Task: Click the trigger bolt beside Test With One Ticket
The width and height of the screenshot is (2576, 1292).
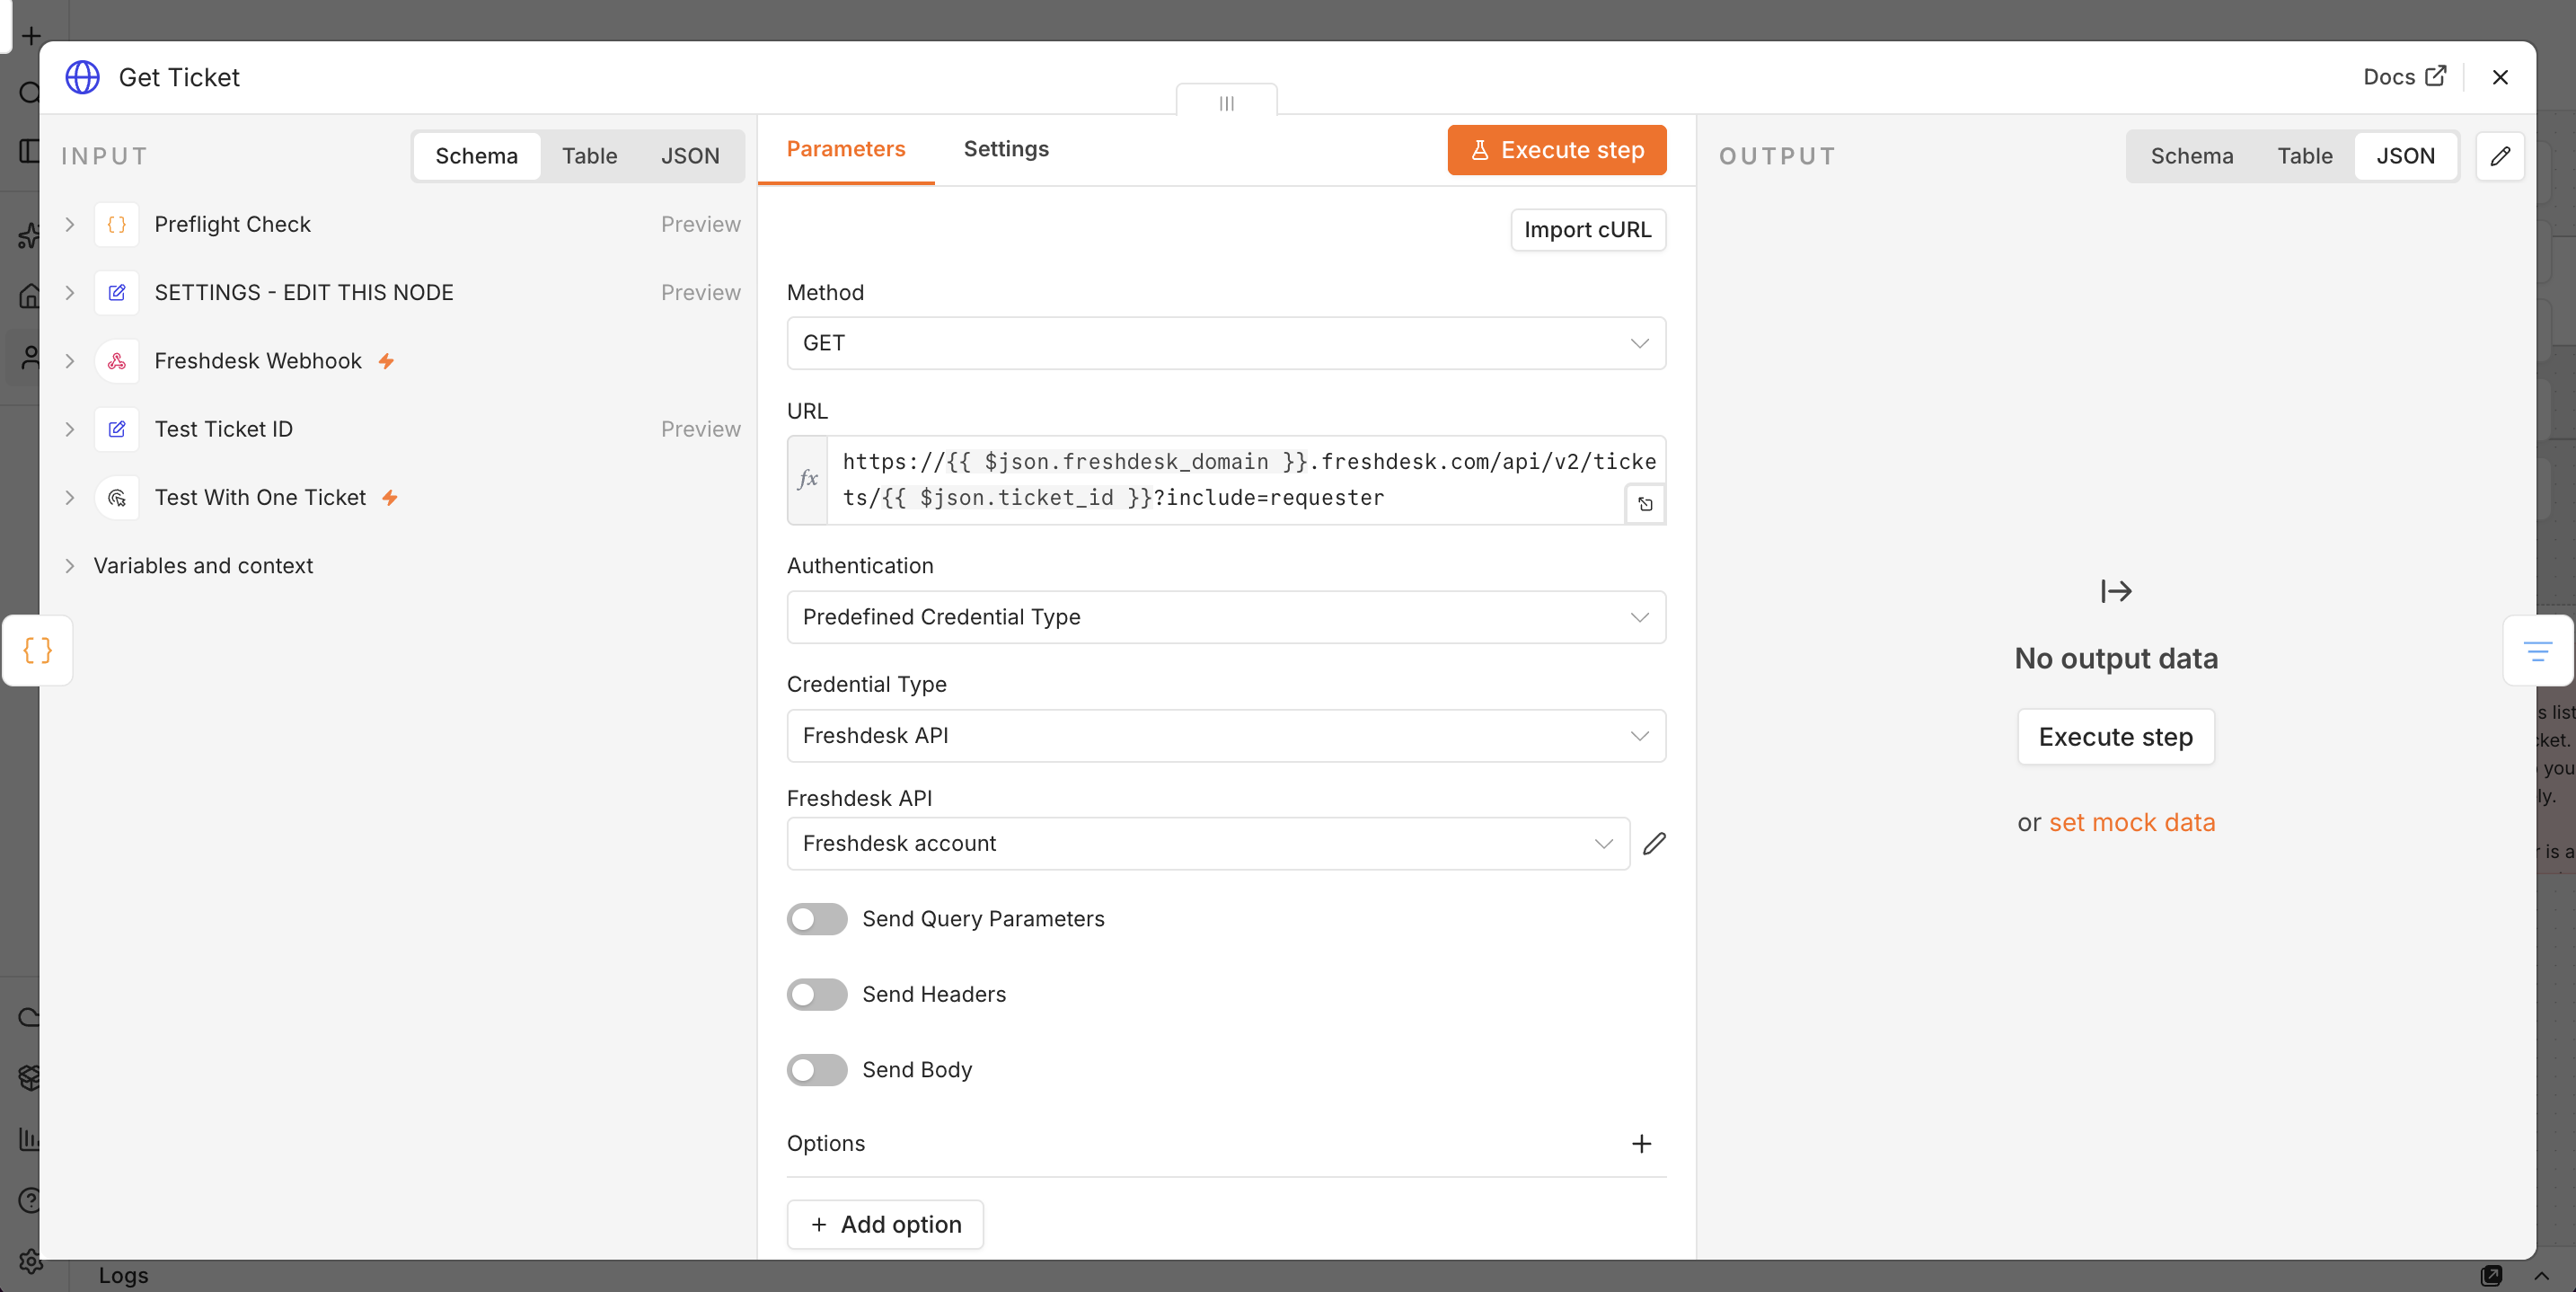Action: (x=390, y=497)
